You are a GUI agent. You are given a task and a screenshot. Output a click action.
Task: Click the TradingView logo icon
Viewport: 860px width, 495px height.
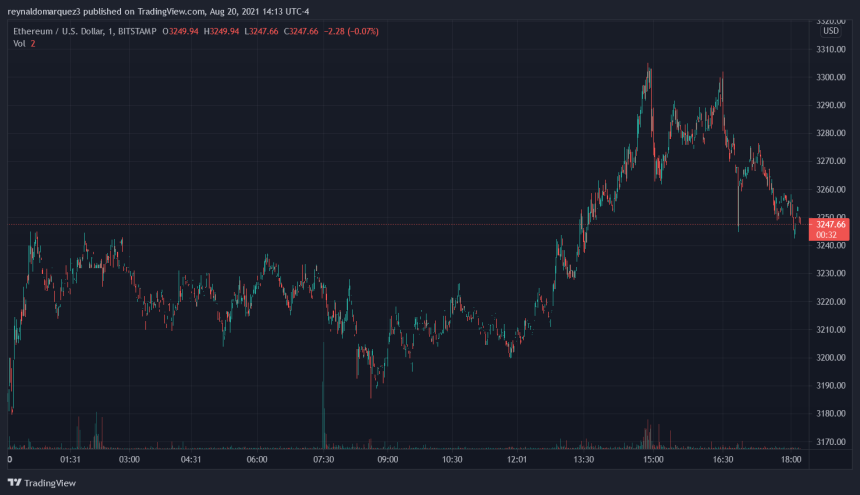[x=14, y=481]
